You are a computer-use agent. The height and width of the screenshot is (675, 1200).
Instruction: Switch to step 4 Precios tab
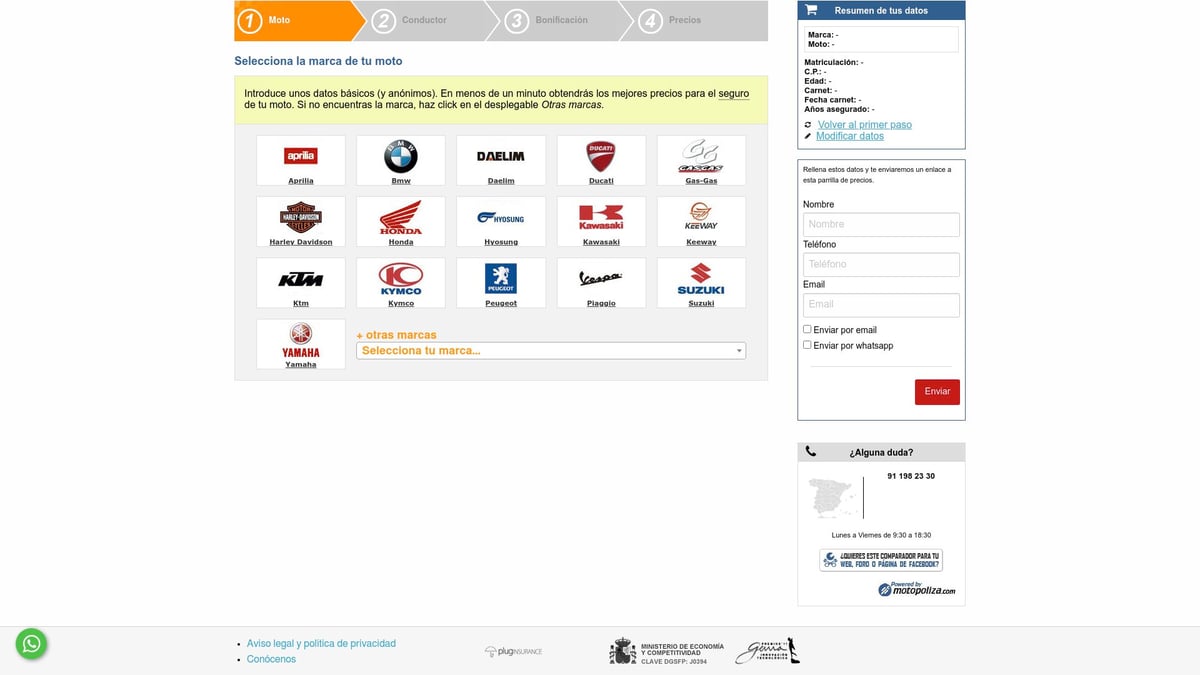click(x=684, y=20)
